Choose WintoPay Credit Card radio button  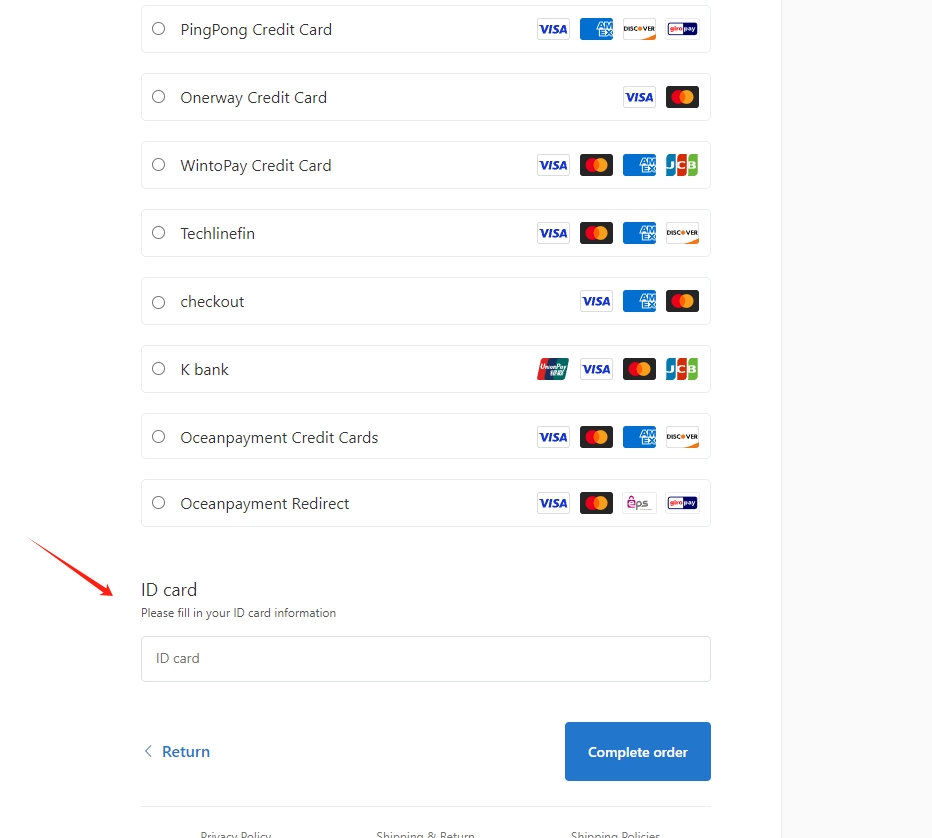159,165
